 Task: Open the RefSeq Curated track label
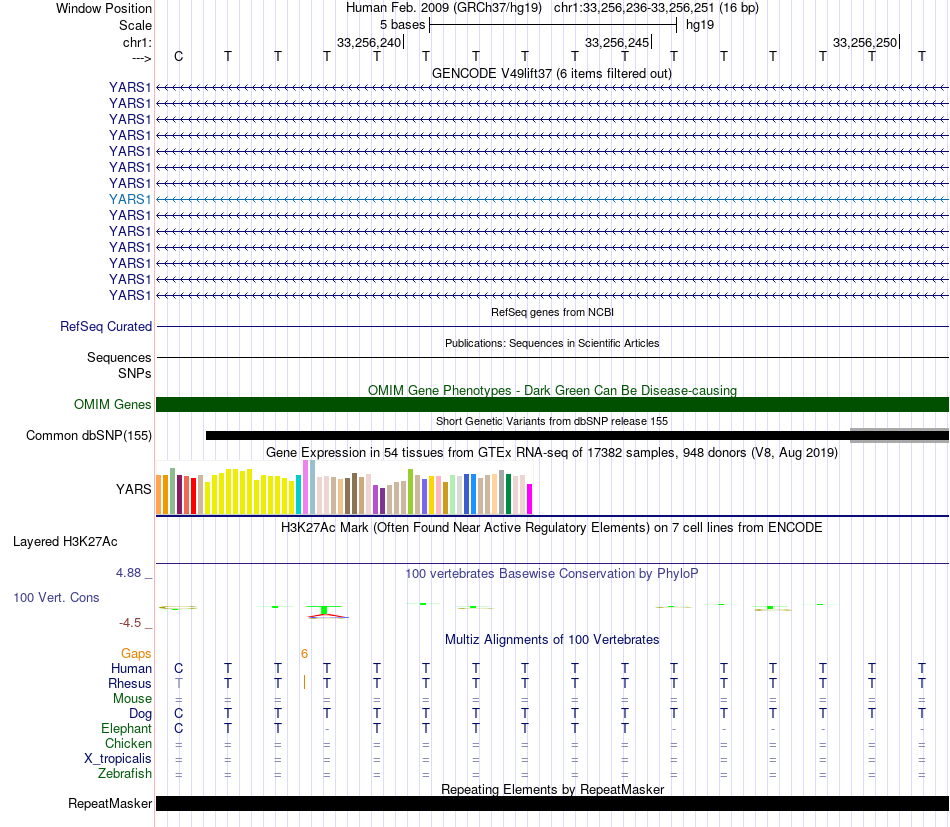(106, 327)
